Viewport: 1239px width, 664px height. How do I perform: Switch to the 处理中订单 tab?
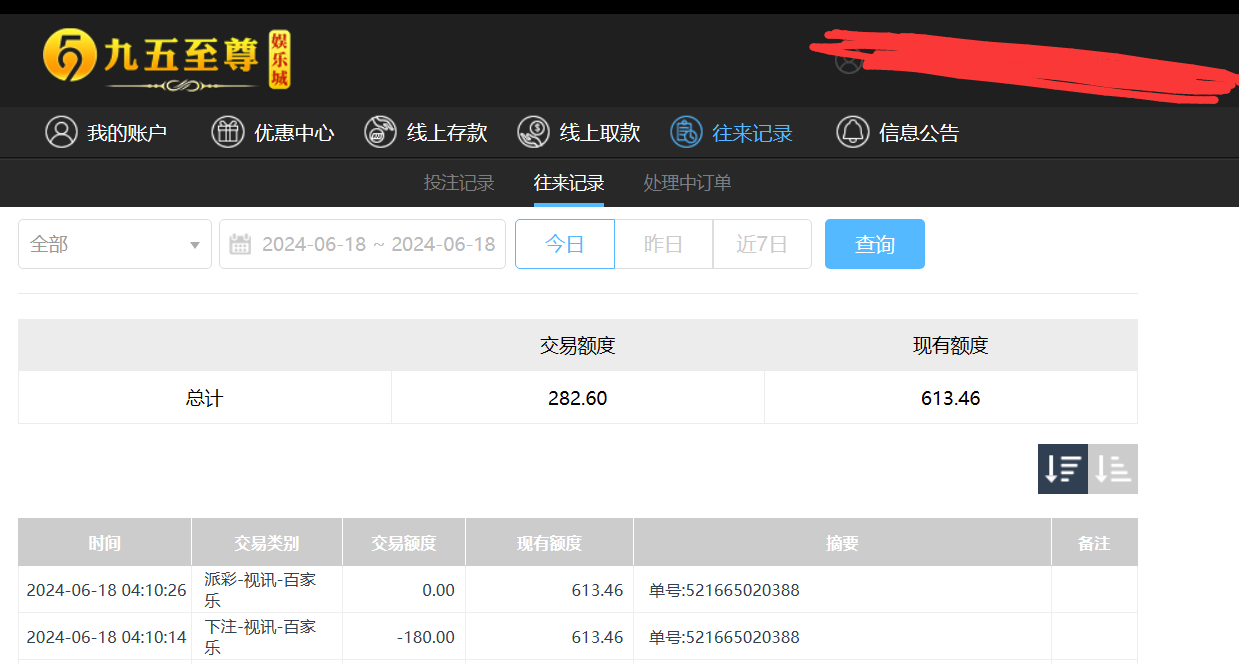[687, 183]
